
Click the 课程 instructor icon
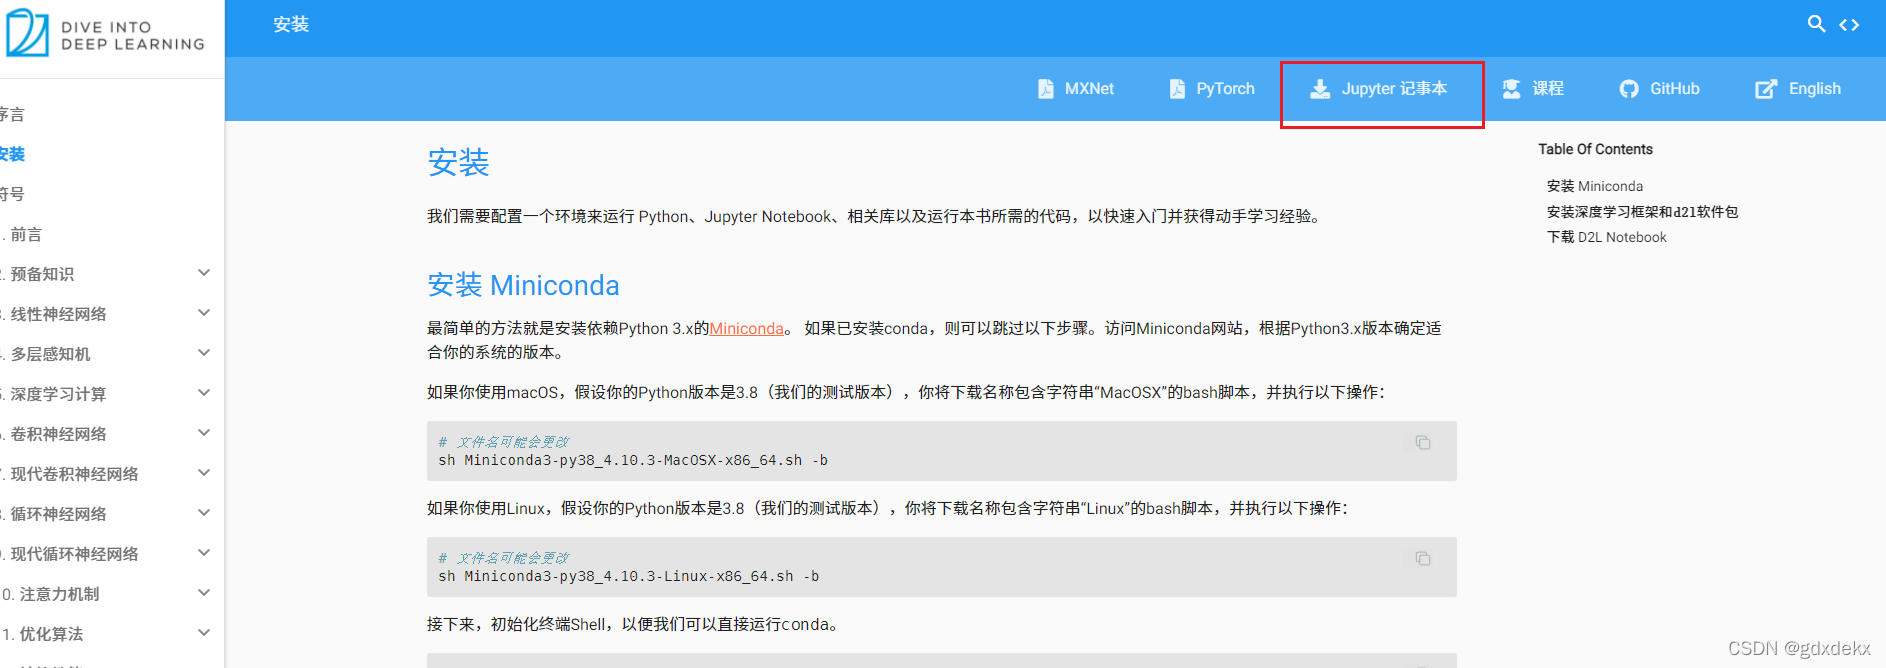[1511, 89]
